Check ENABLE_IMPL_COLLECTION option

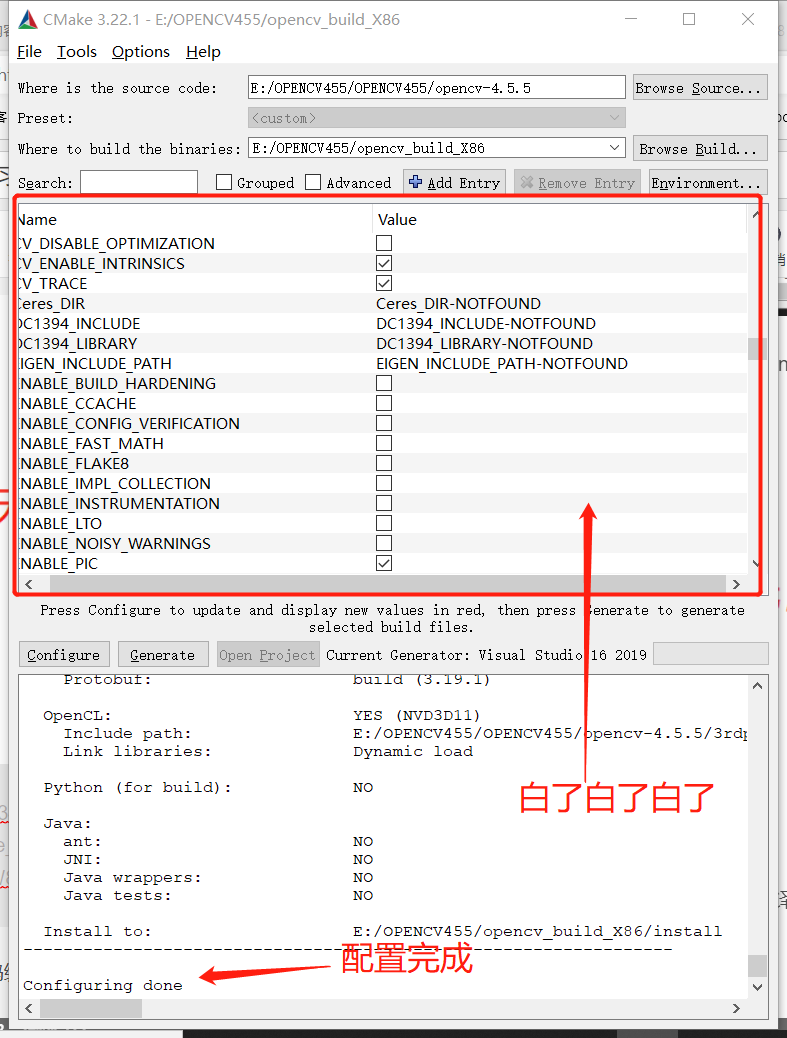tap(384, 483)
